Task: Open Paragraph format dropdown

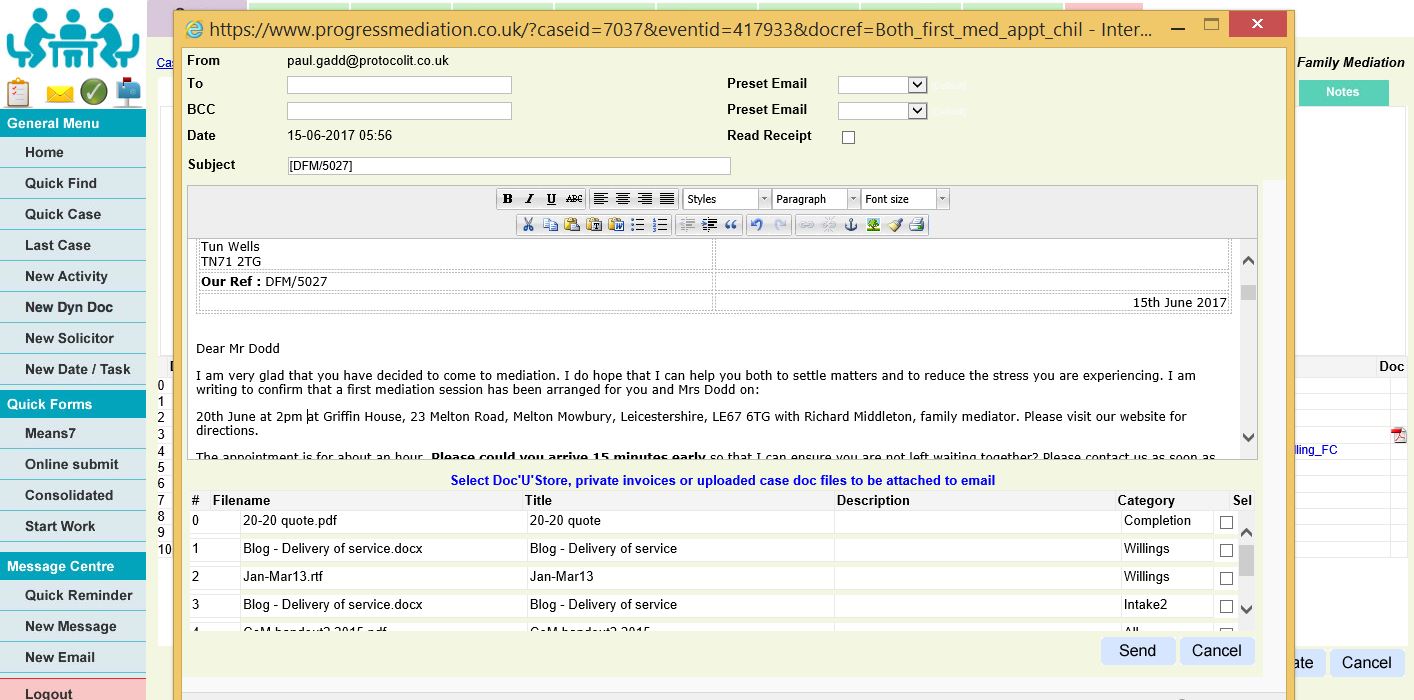Action: click(x=816, y=199)
